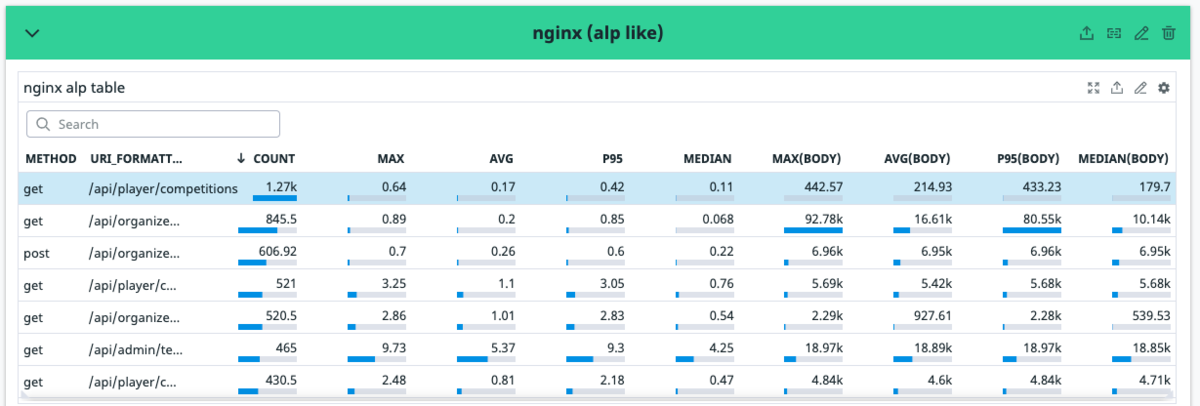Viewport: 1200px width, 406px height.
Task: Click MAX(BODY) value 18.97k
Action: click(x=824, y=350)
